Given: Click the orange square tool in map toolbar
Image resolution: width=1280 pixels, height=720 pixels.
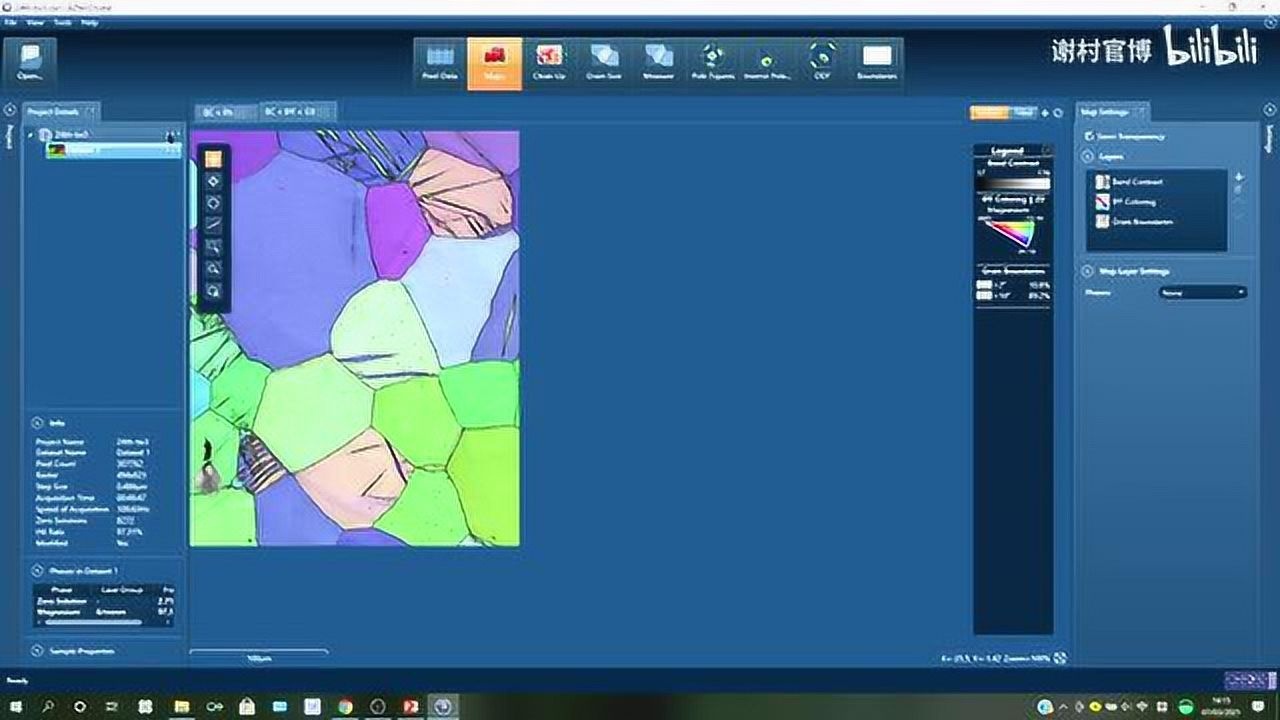Looking at the screenshot, I should click(213, 159).
